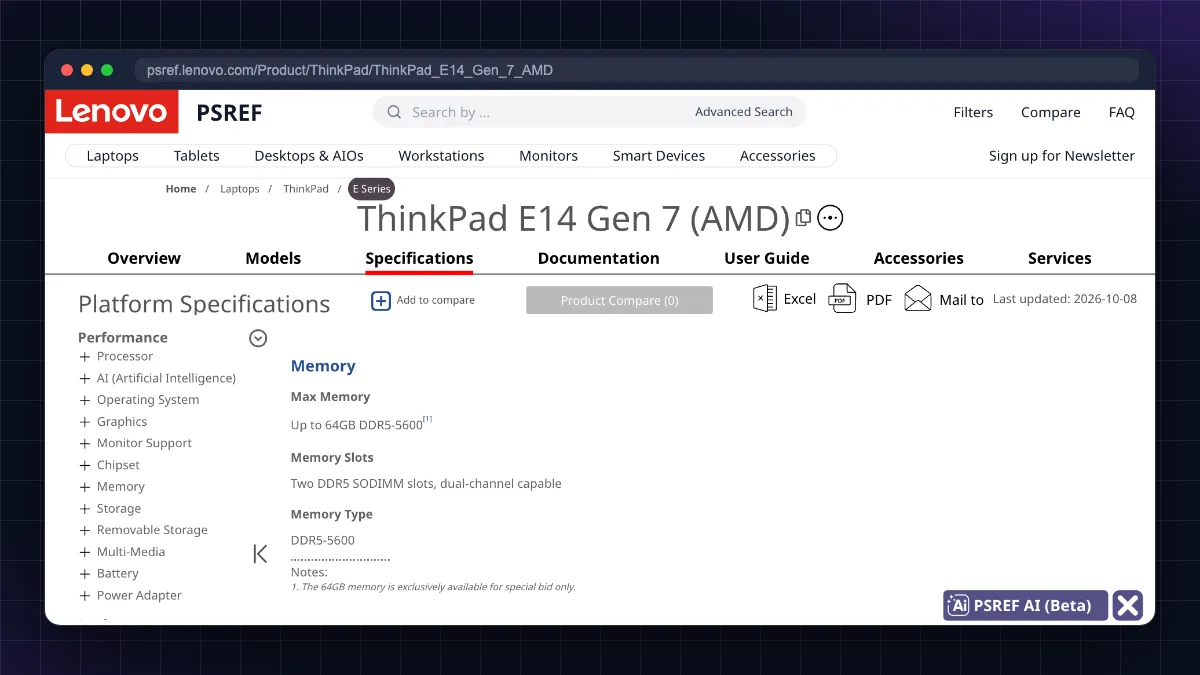The width and height of the screenshot is (1200, 675).
Task: Click the Add to compare plus icon
Action: point(381,300)
